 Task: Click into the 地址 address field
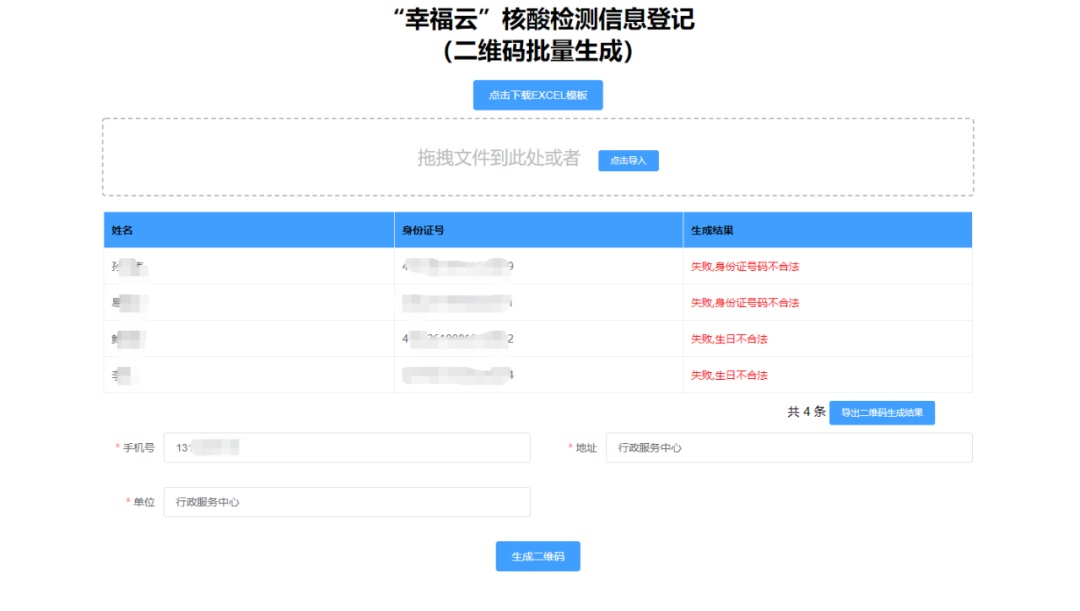788,448
